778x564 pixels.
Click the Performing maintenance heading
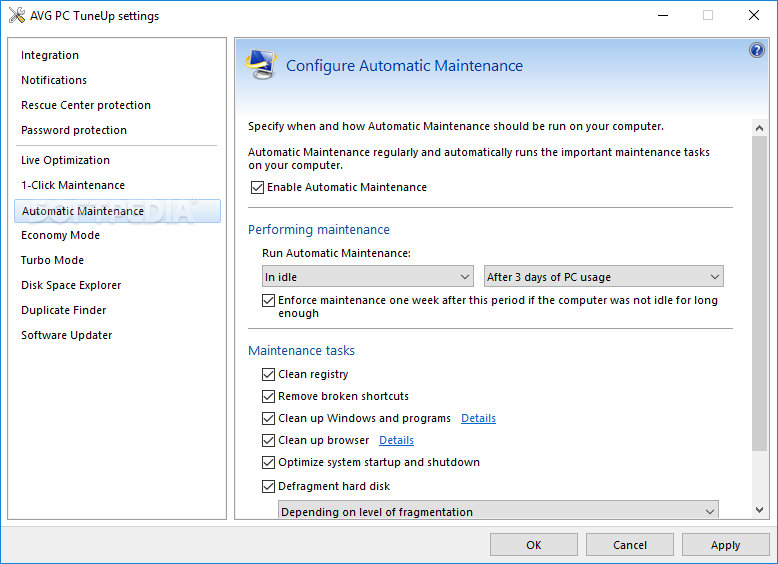click(x=319, y=230)
